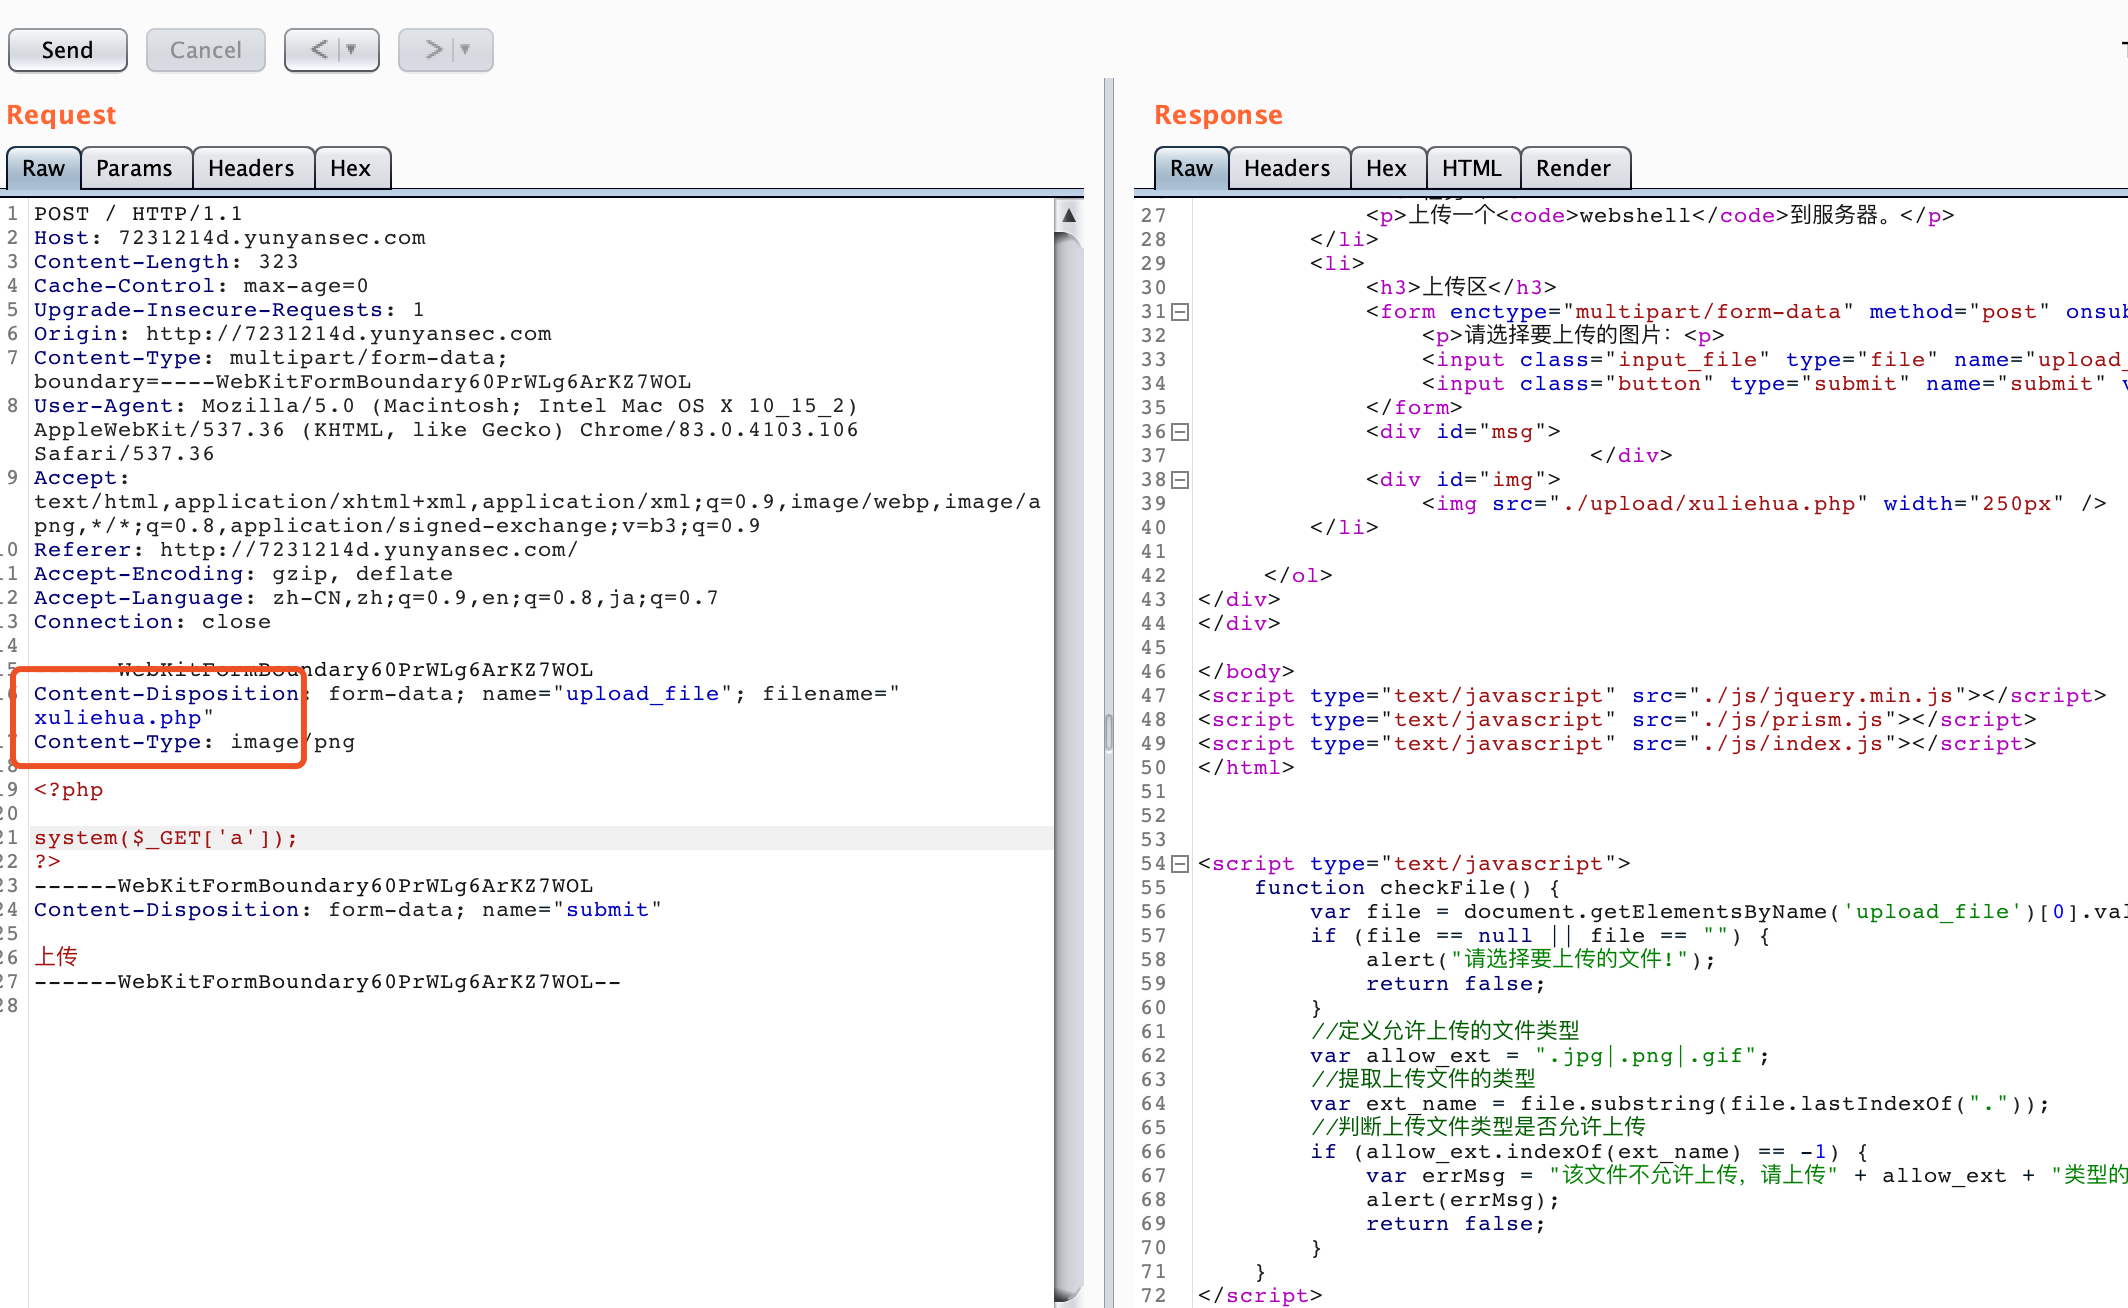This screenshot has height=1308, width=2128.
Task: Show the Request Hex tab
Action: point(350,168)
